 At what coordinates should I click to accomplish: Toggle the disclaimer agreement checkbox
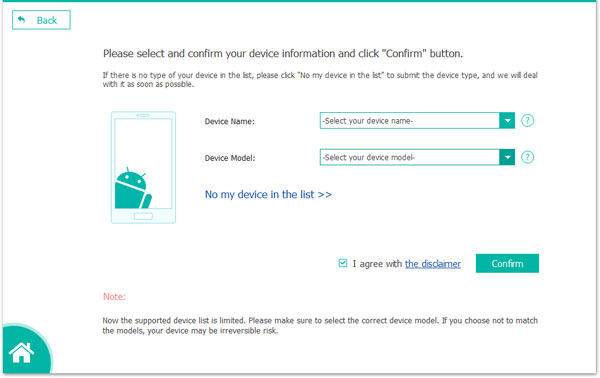tap(343, 263)
